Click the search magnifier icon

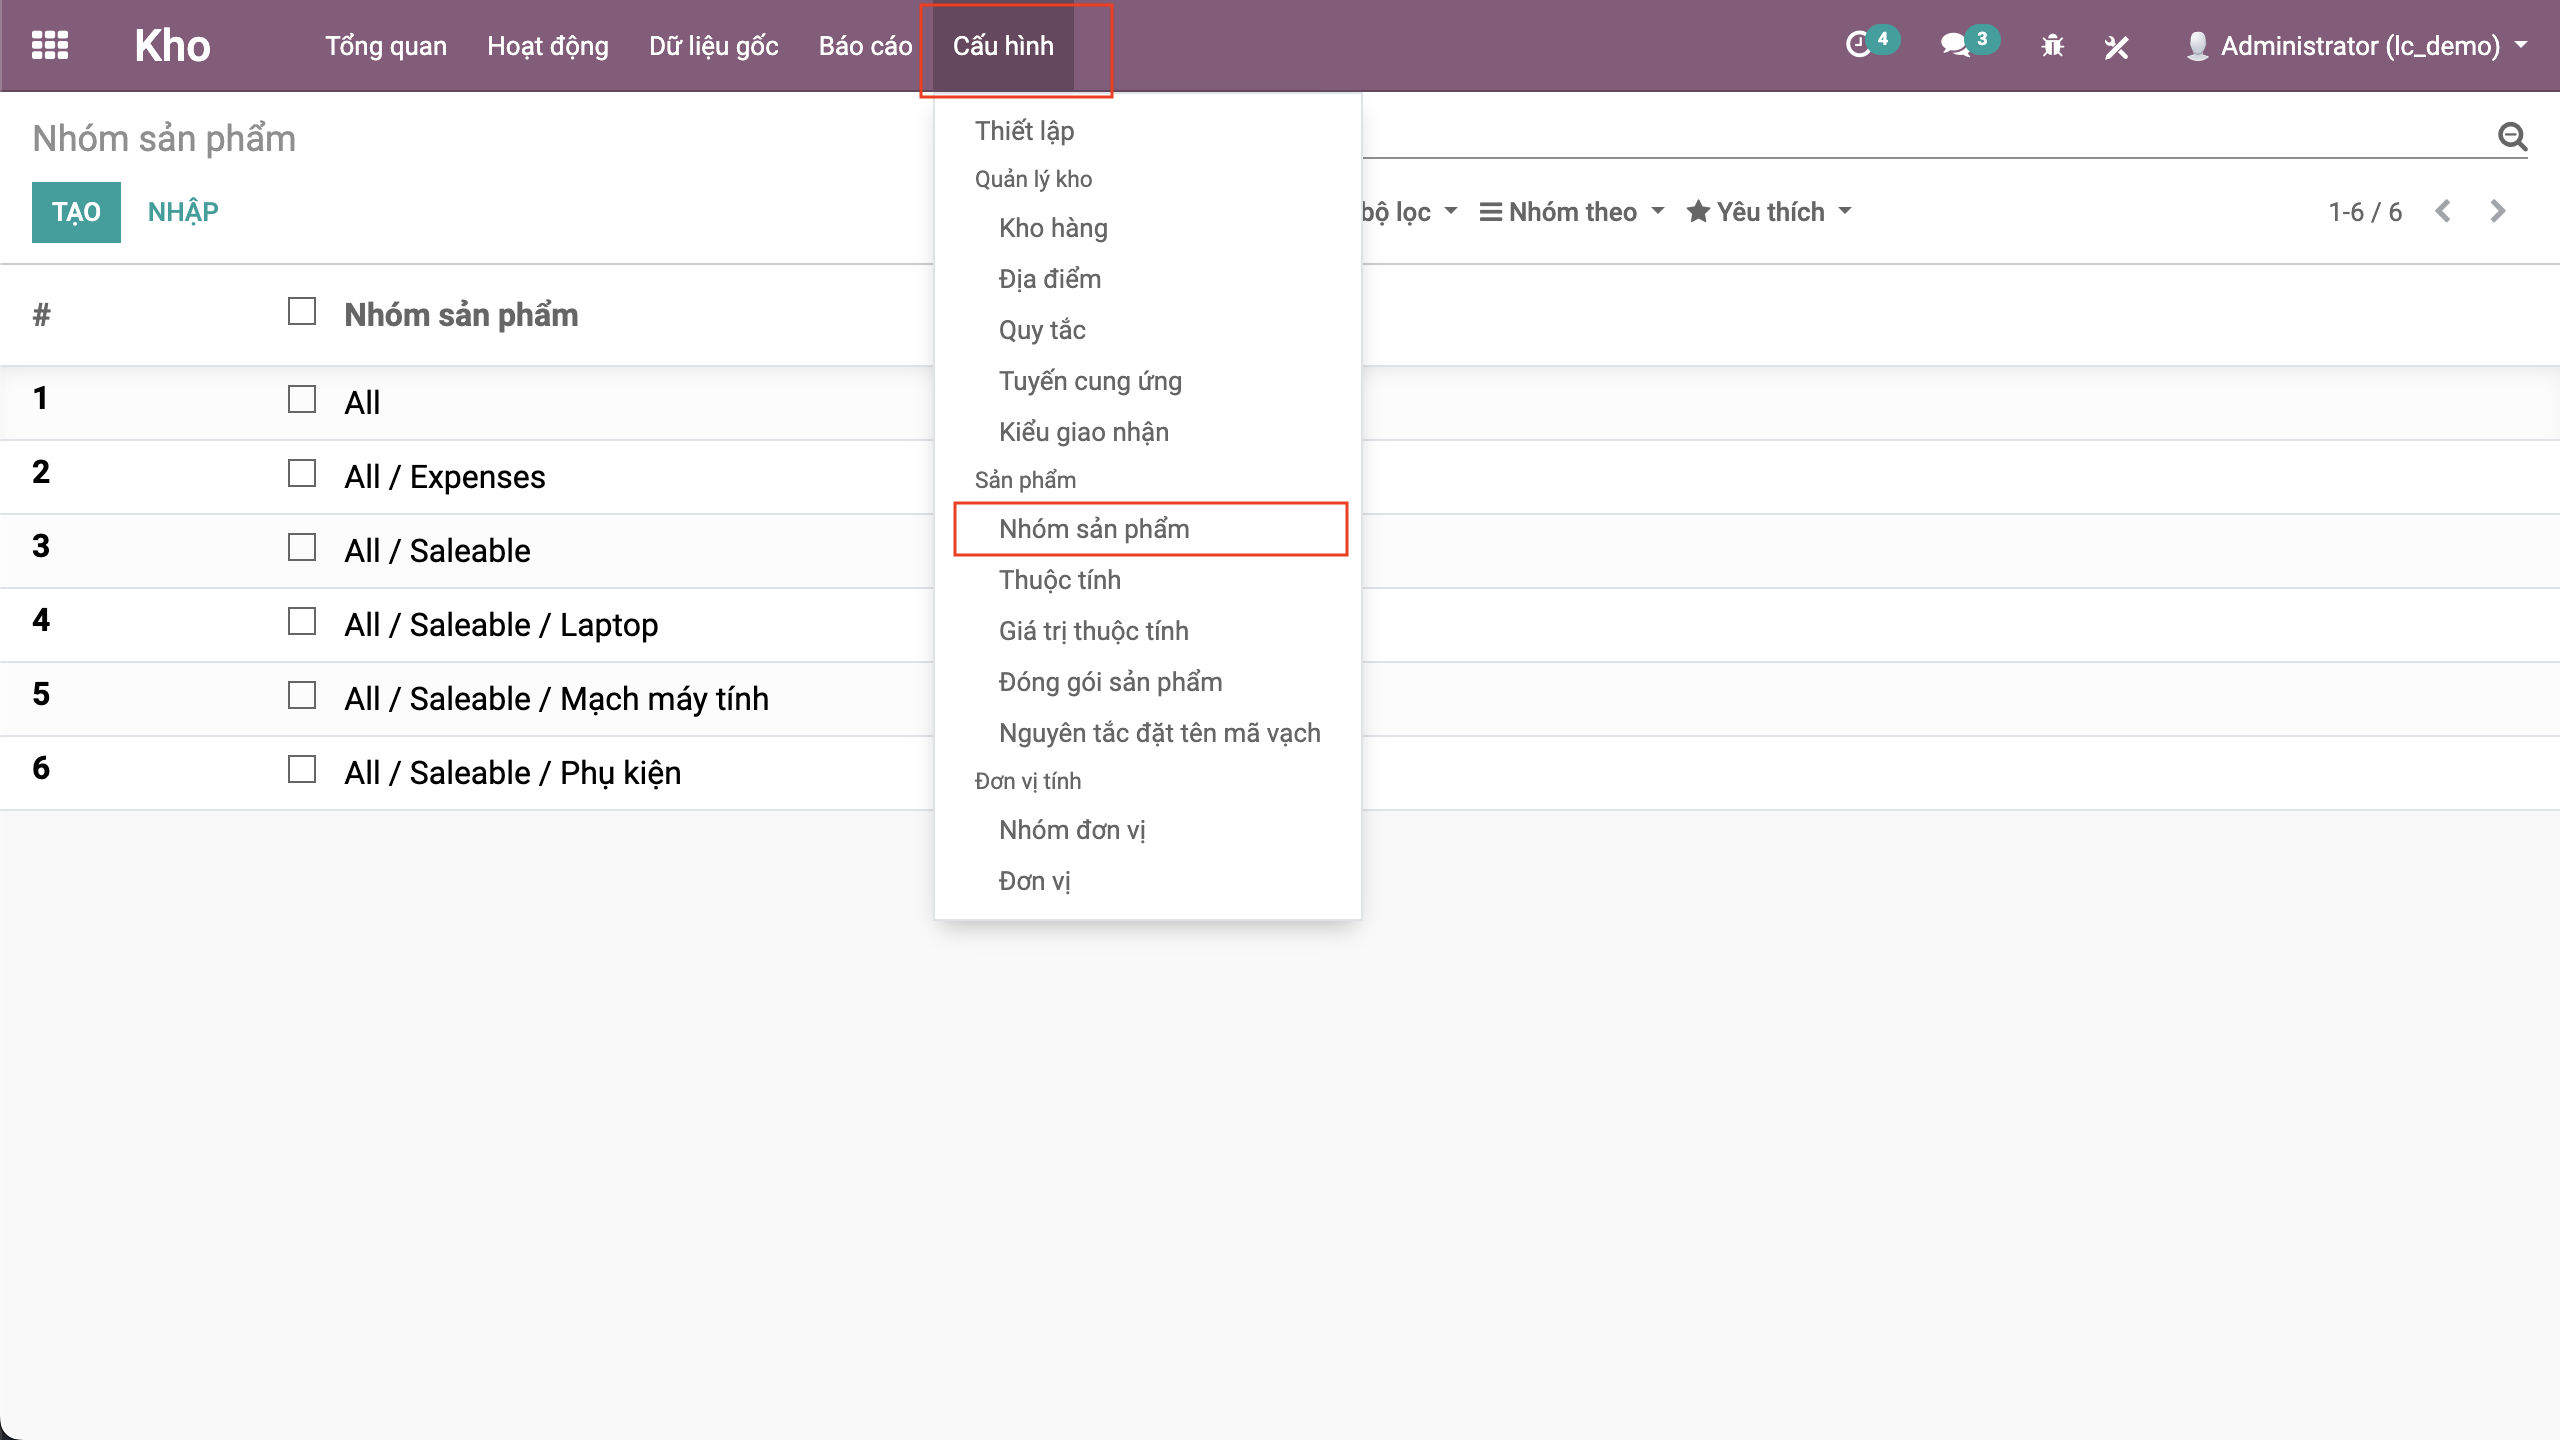(2512, 136)
